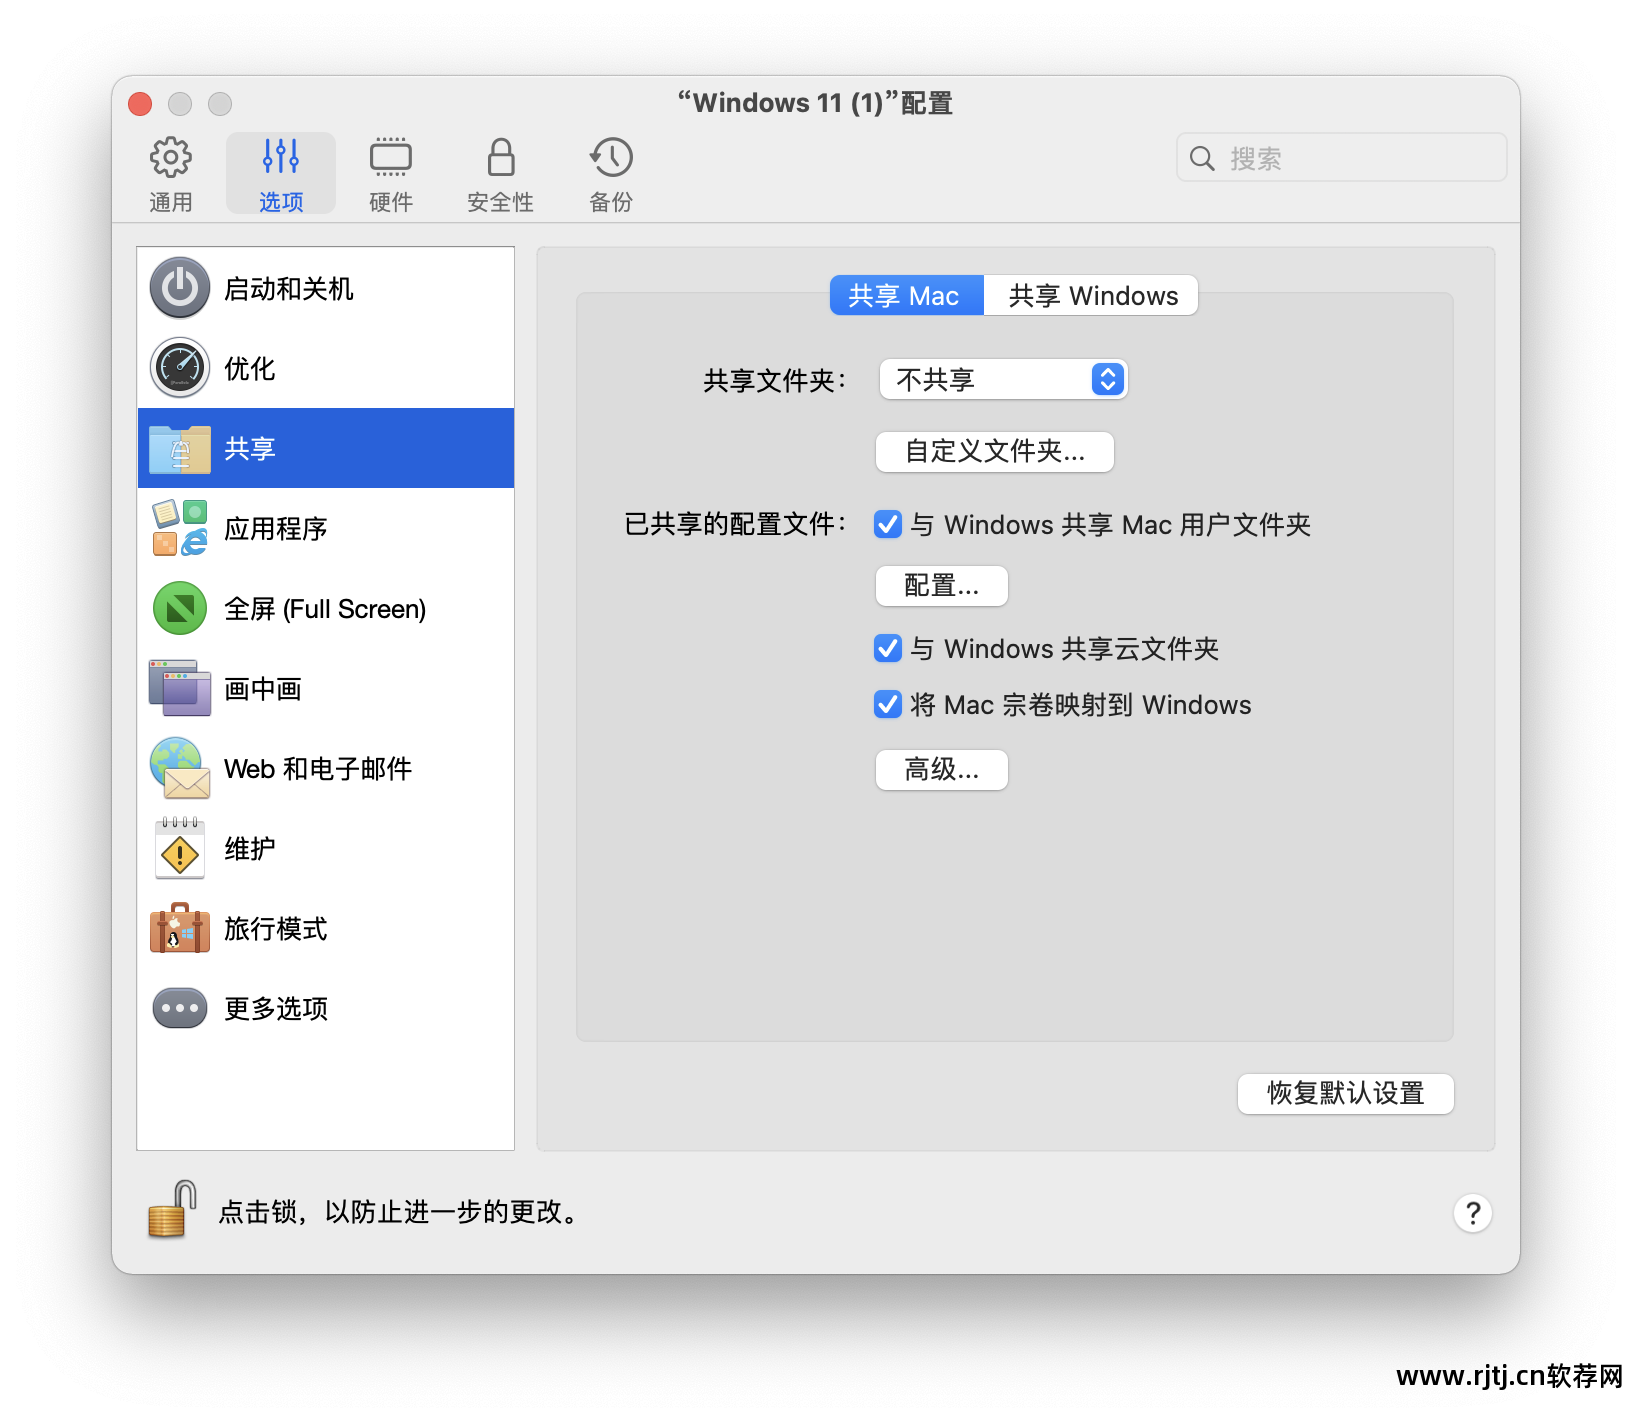Click the 旅行模式 suitcase icon
Image resolution: width=1632 pixels, height=1422 pixels.
click(x=180, y=928)
